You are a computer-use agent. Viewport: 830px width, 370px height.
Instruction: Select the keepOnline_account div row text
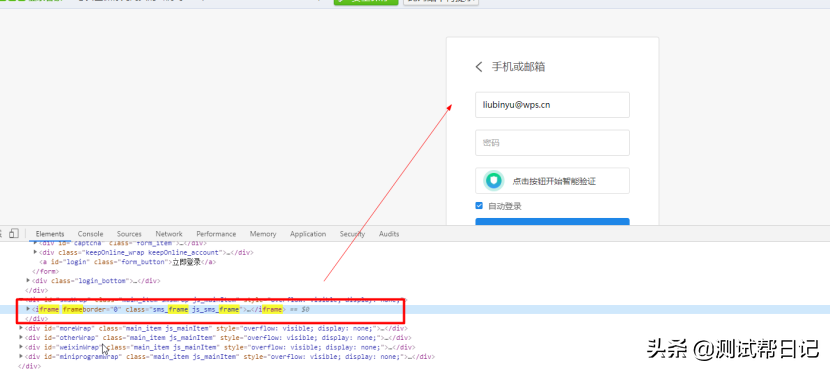pos(146,252)
